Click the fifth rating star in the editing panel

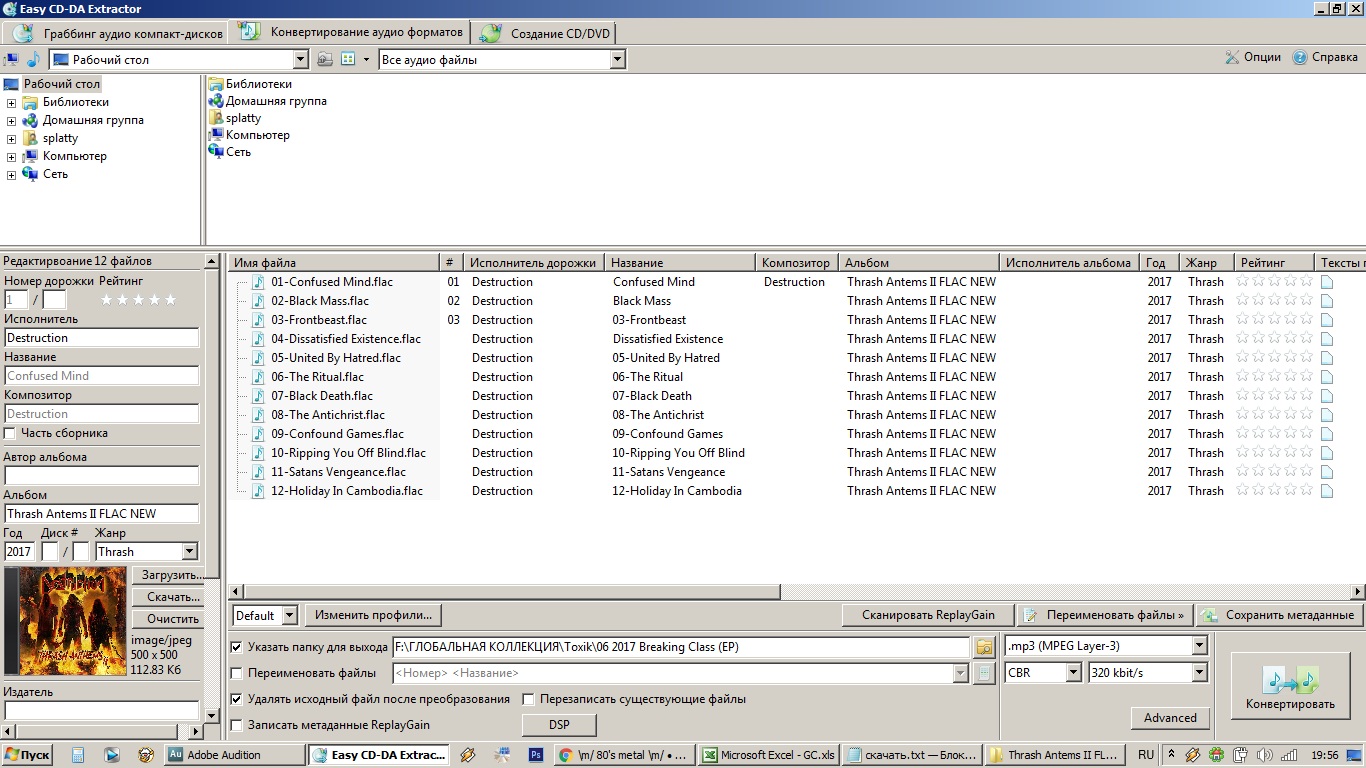pos(170,300)
